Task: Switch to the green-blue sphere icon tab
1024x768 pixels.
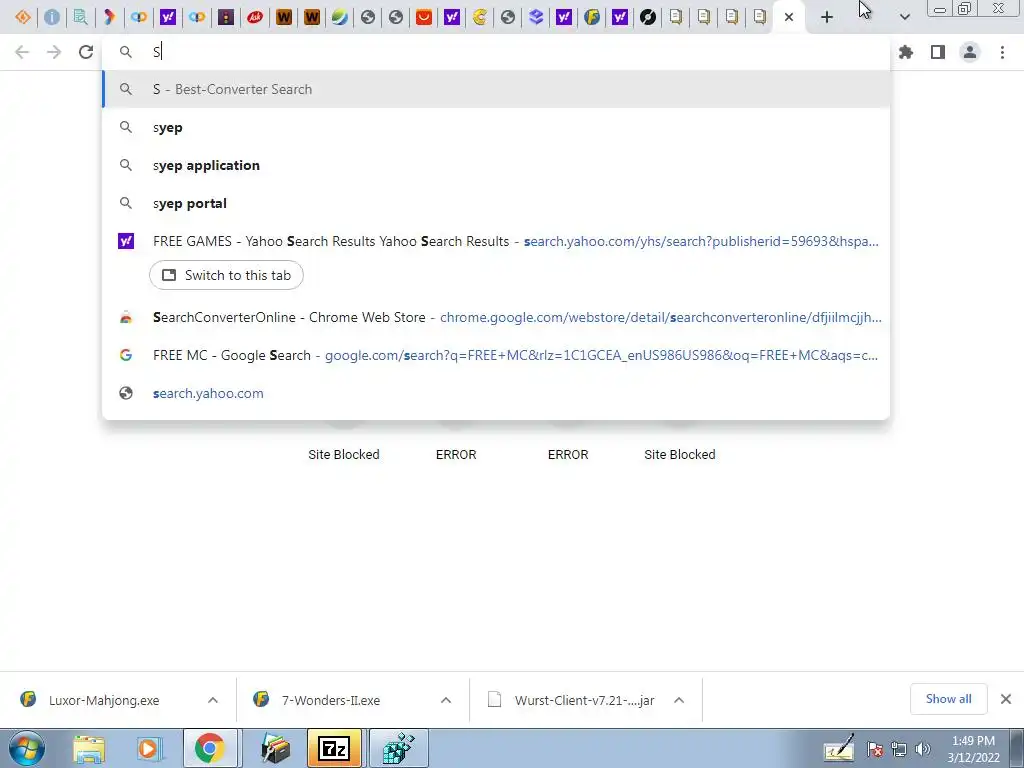Action: pos(340,17)
